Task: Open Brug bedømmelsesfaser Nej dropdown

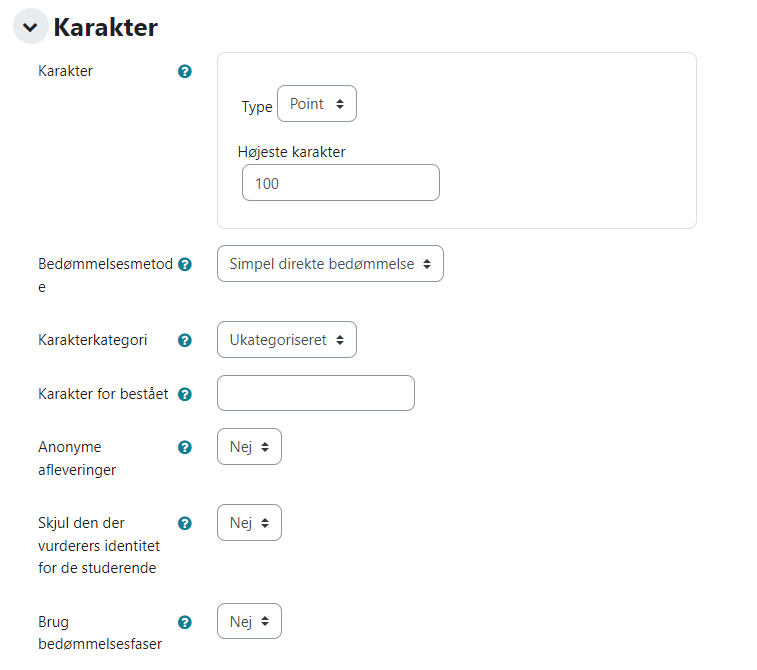Action: tap(249, 621)
